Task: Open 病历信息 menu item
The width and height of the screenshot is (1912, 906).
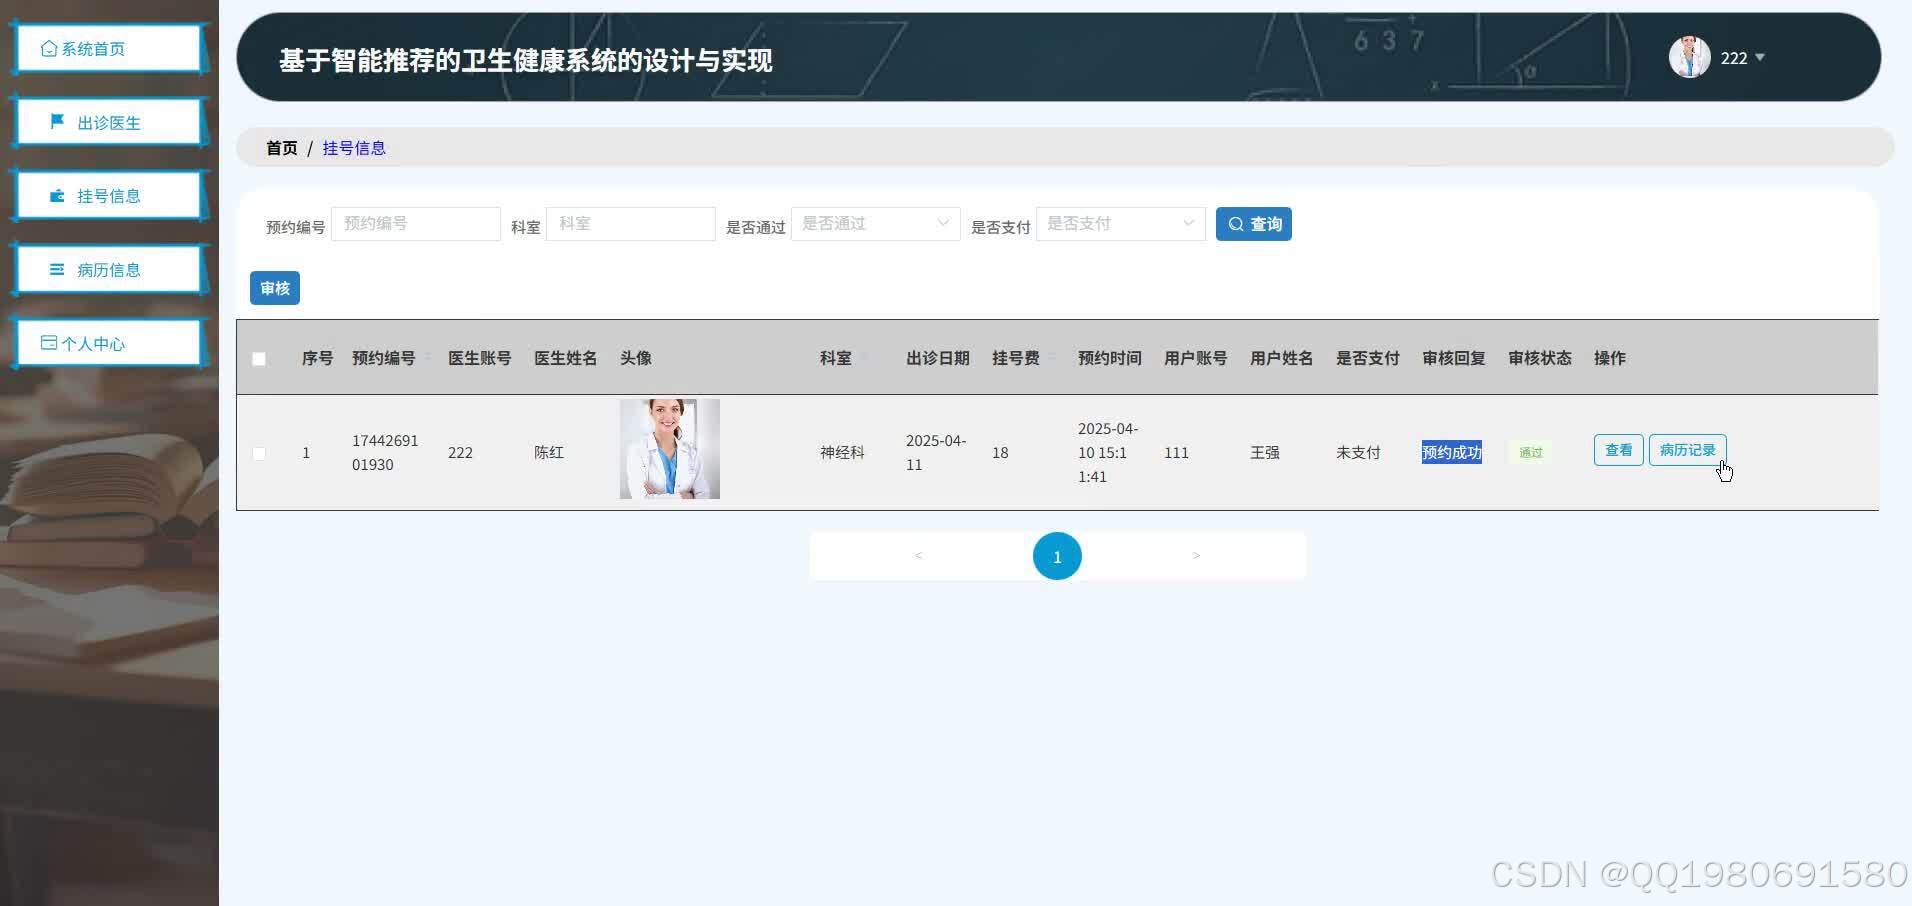Action: (108, 270)
